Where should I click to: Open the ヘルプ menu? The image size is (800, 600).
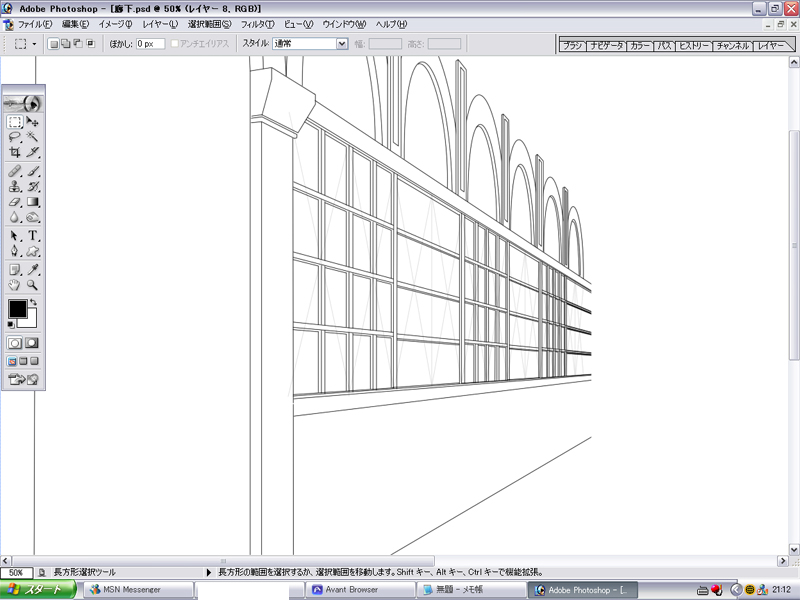pyautogui.click(x=391, y=24)
